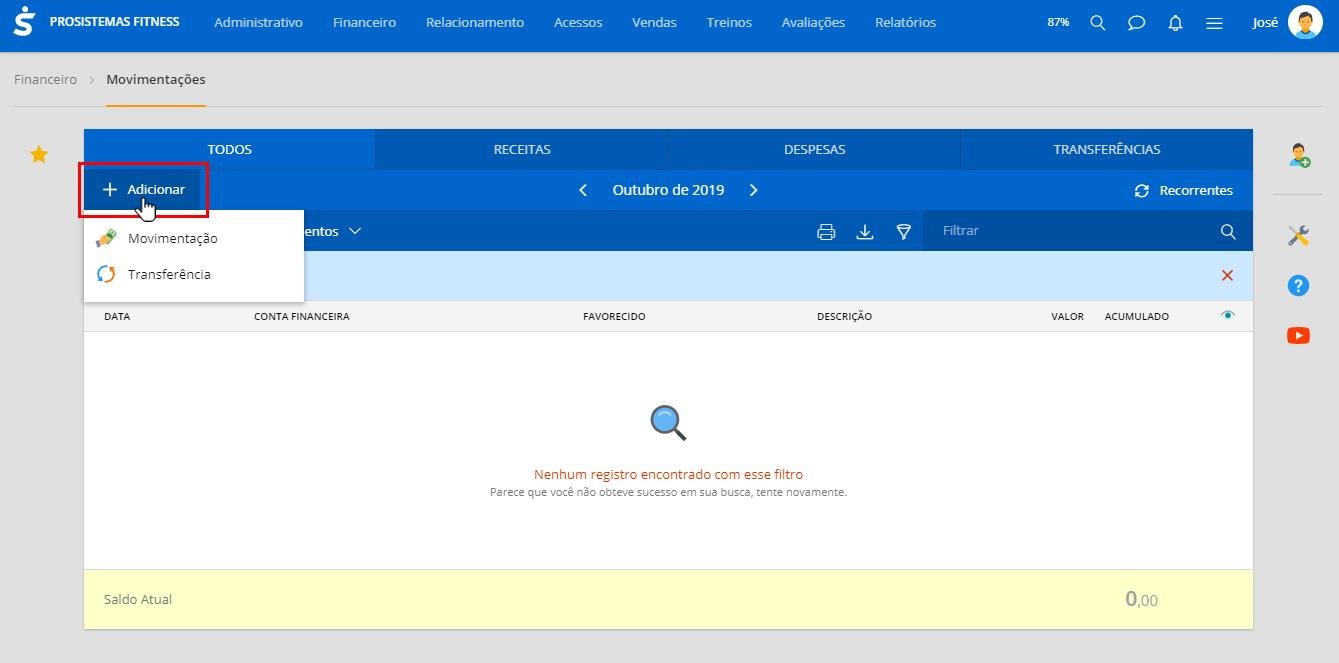Sort by DATA column header
The width and height of the screenshot is (1339, 663).
(117, 316)
